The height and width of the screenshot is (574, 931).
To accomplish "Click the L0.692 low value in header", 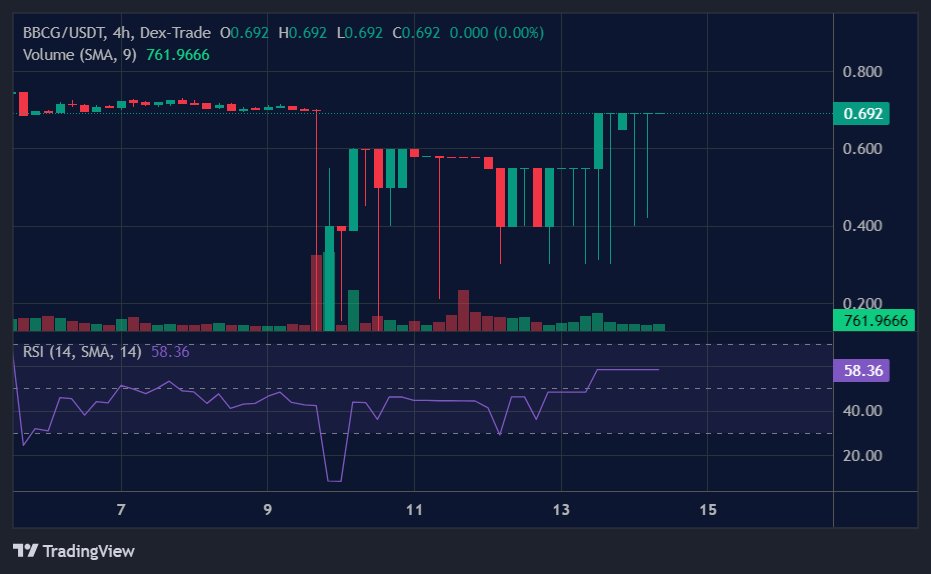I will click(360, 33).
